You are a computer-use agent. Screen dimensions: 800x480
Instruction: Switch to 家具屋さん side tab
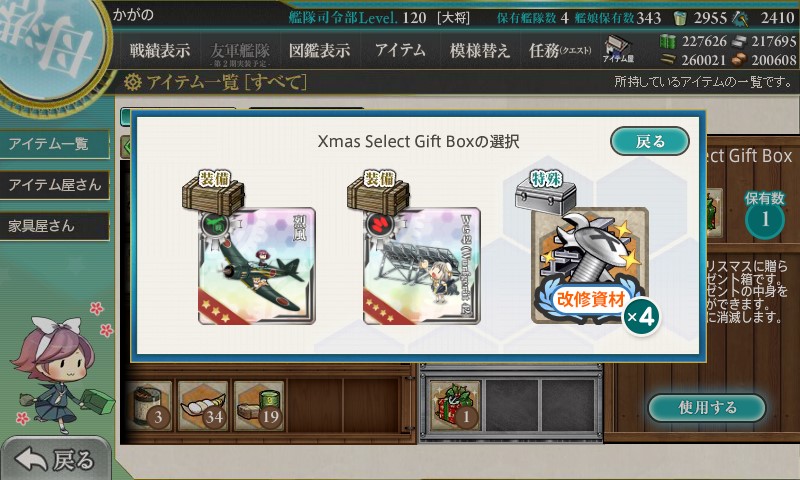point(54,226)
